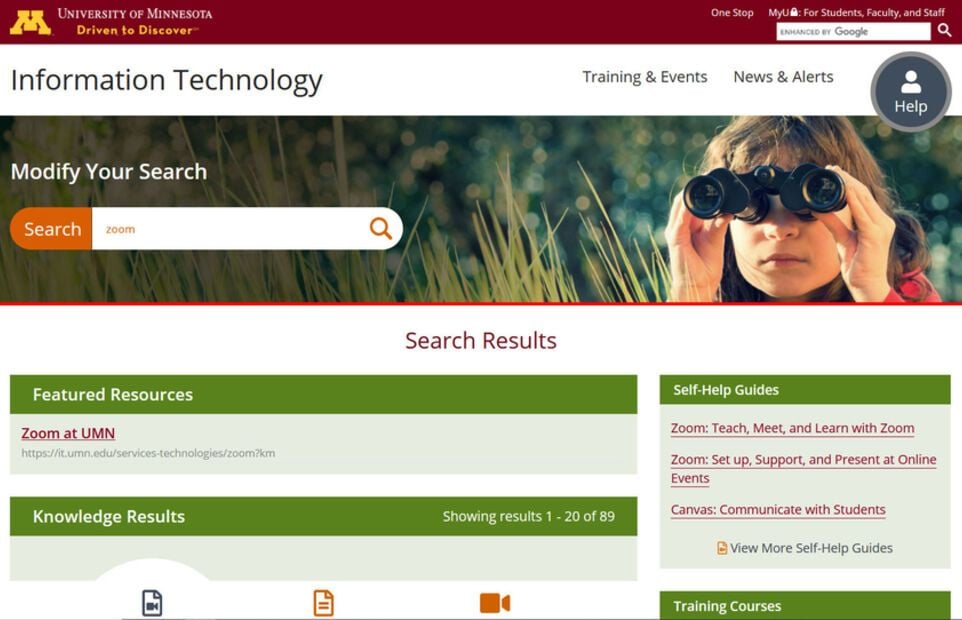
Task: Click the it.umn.edu zoom URL text
Action: click(148, 453)
